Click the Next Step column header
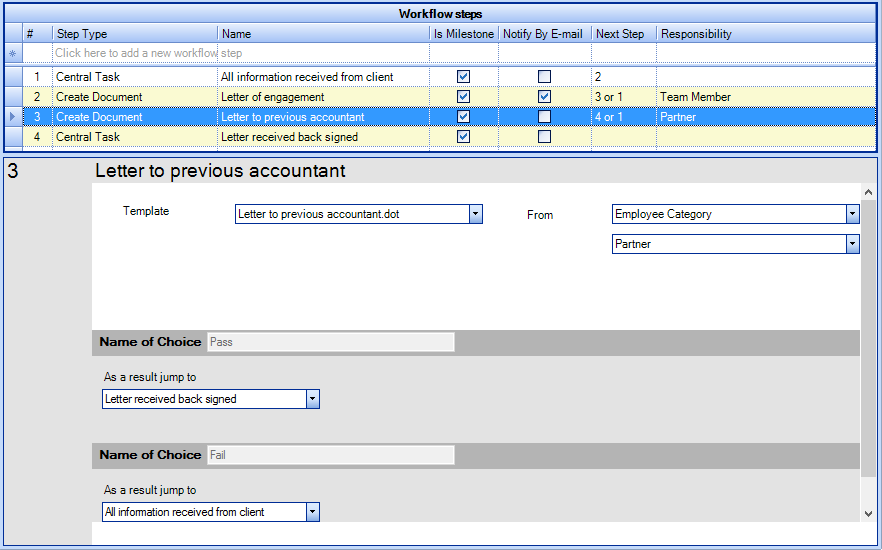 tap(624, 34)
